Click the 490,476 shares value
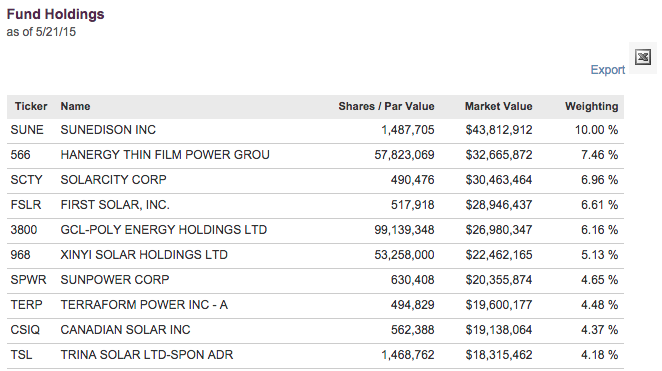The width and height of the screenshot is (662, 371). pos(412,180)
